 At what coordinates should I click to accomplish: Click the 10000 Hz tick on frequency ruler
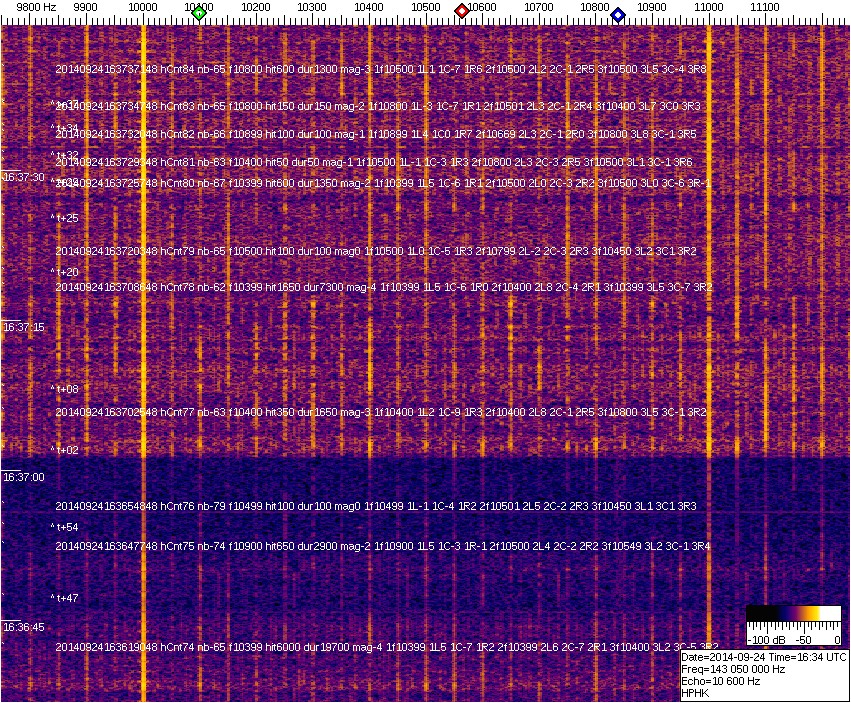pos(144,7)
